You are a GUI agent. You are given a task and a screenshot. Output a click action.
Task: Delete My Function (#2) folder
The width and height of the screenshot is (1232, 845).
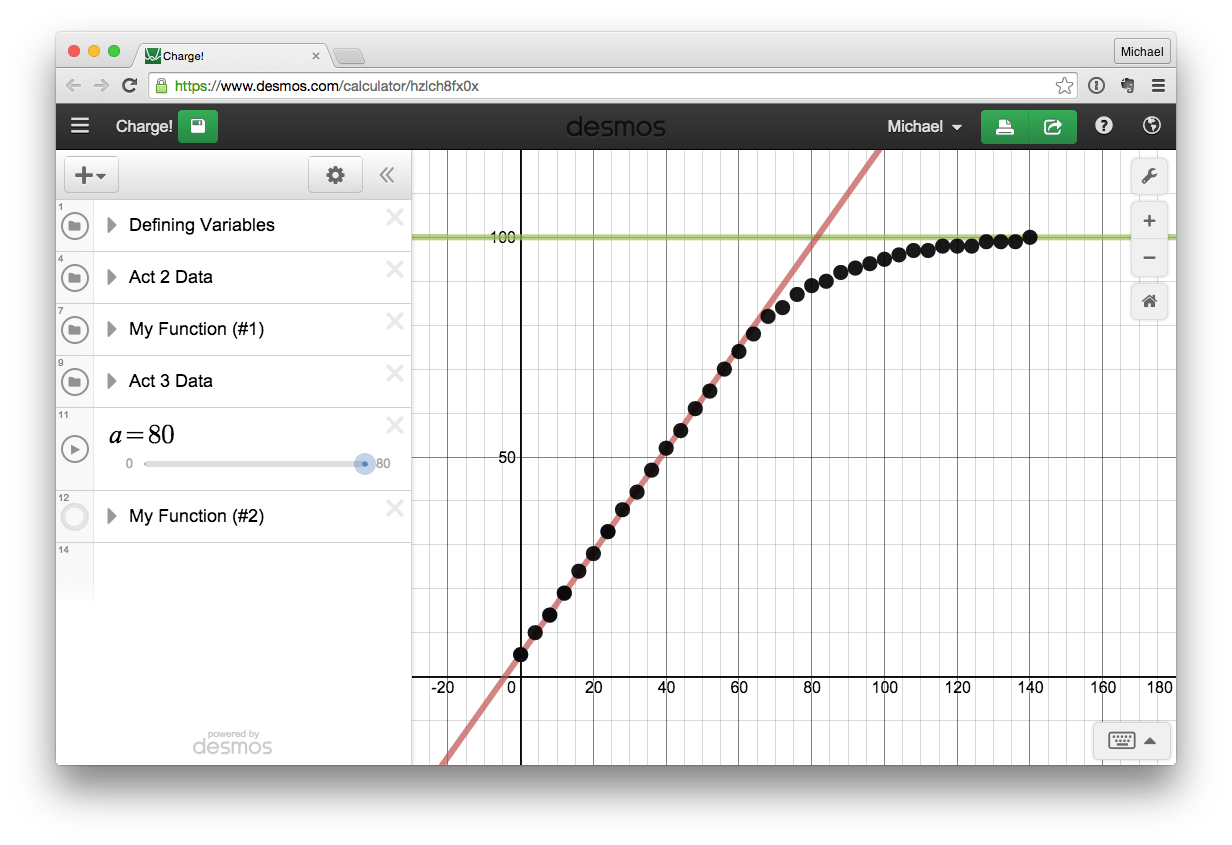pos(395,508)
